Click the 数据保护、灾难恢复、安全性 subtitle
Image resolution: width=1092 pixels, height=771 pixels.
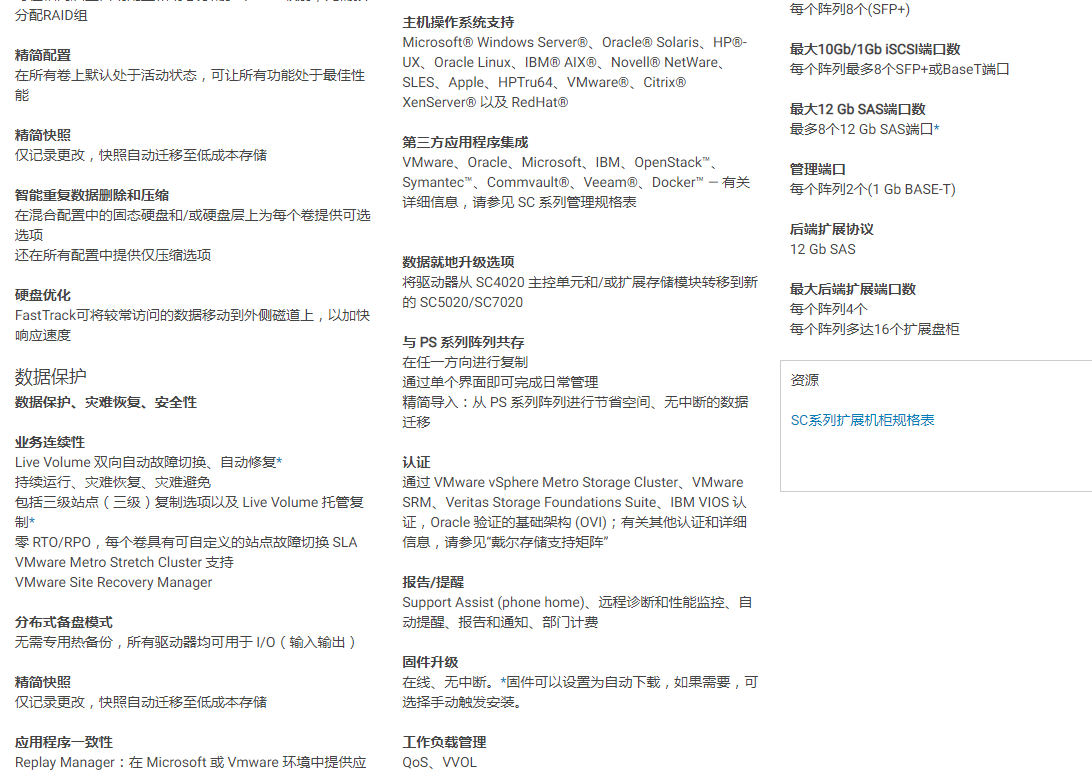tap(106, 402)
